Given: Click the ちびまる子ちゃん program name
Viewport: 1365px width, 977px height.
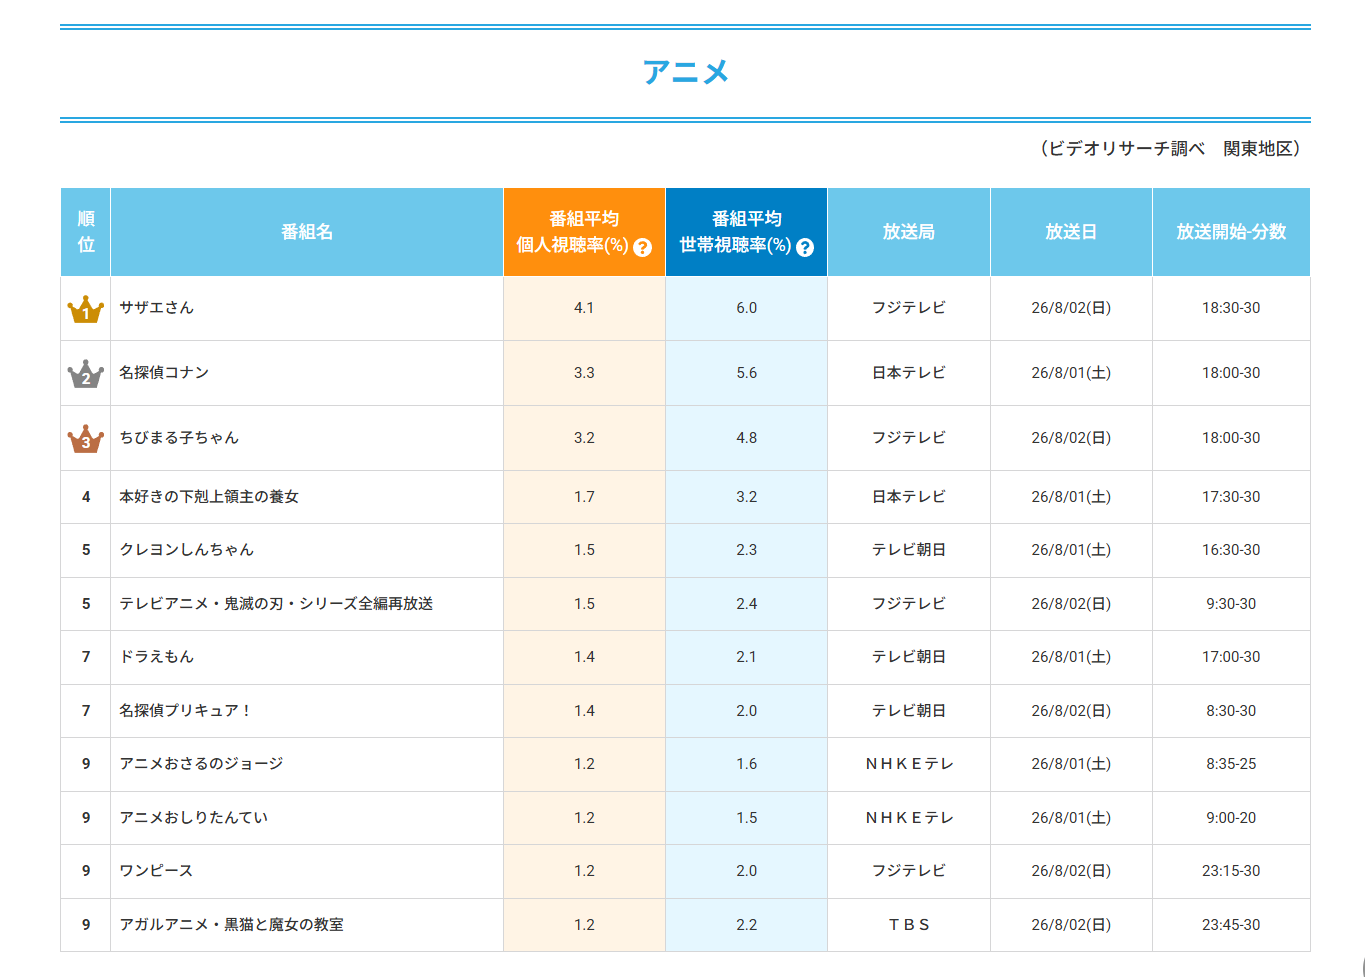Looking at the screenshot, I should (179, 438).
